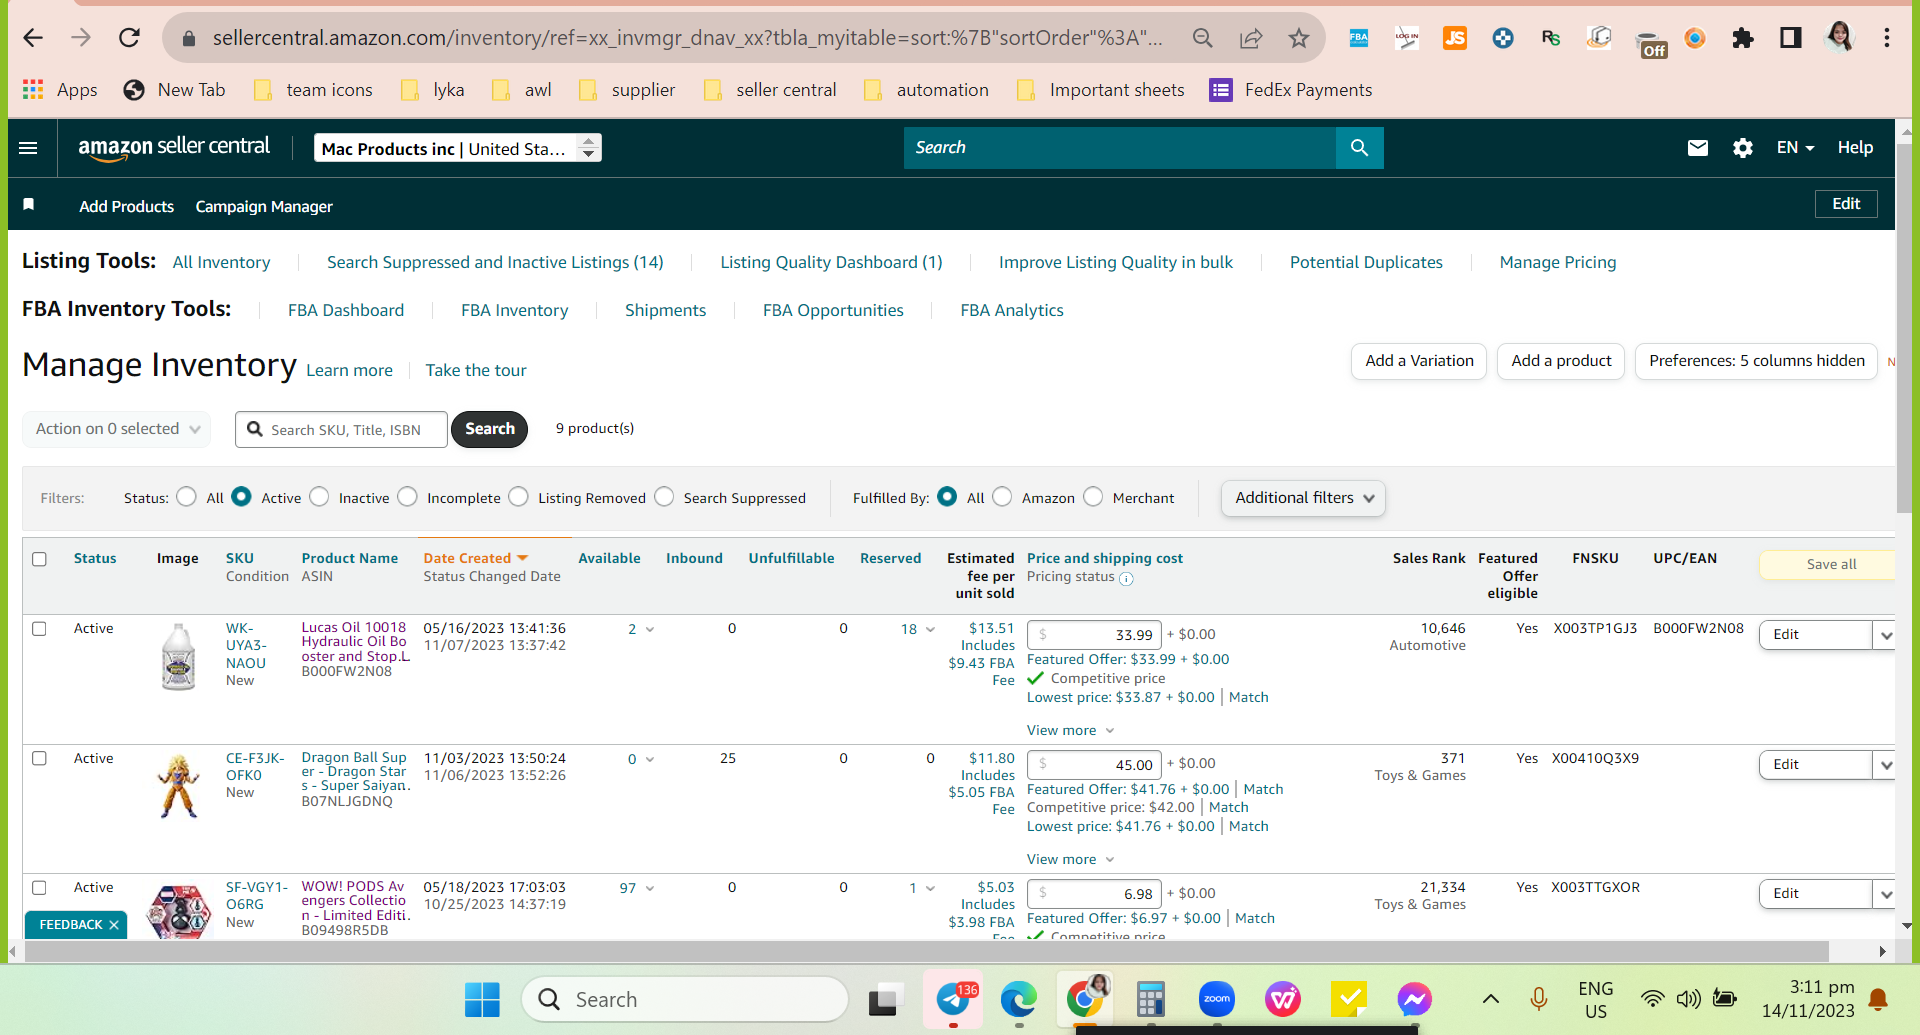Click the Search SKU, Title, ISBN field
This screenshot has height=1035, width=1920.
click(x=341, y=429)
